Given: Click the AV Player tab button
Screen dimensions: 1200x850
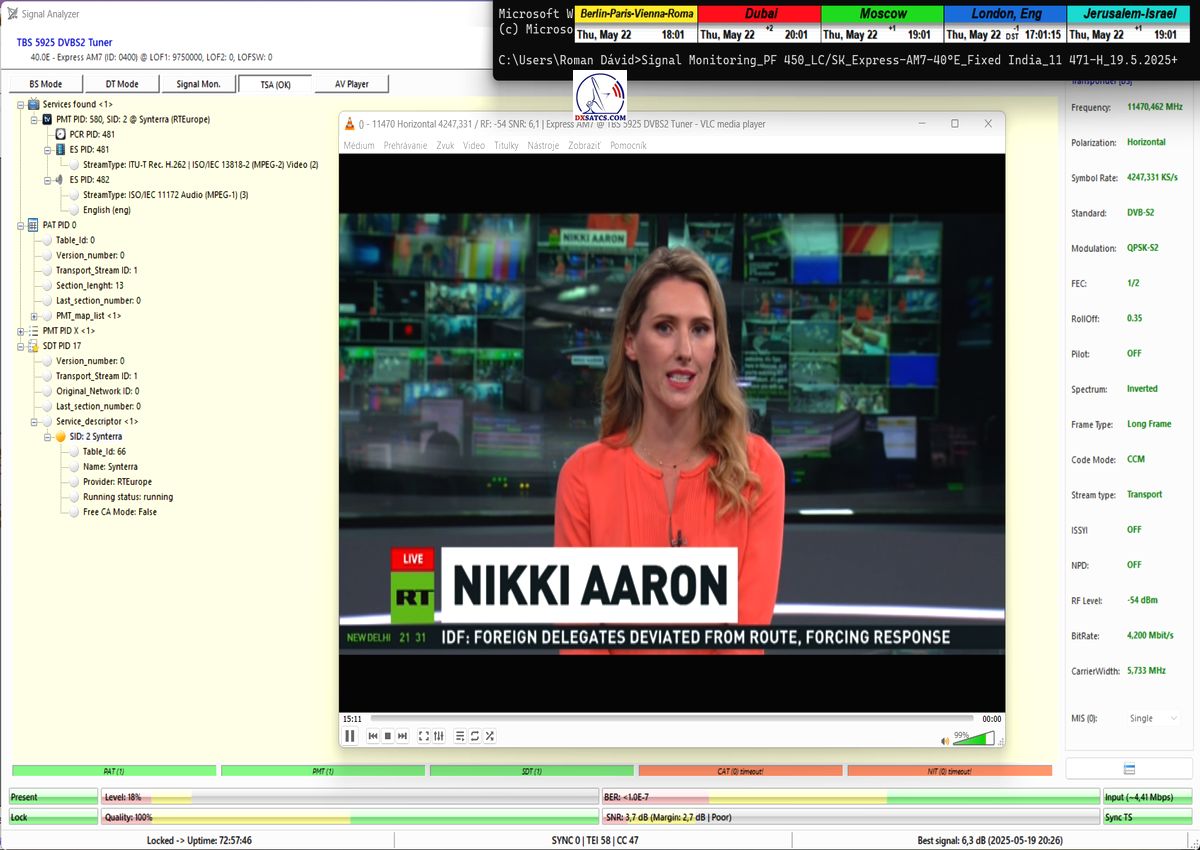Looking at the screenshot, I should [351, 84].
